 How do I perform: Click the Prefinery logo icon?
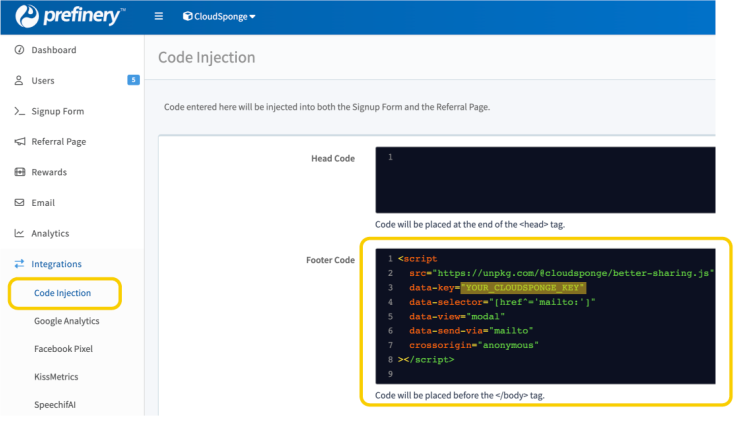[27, 17]
